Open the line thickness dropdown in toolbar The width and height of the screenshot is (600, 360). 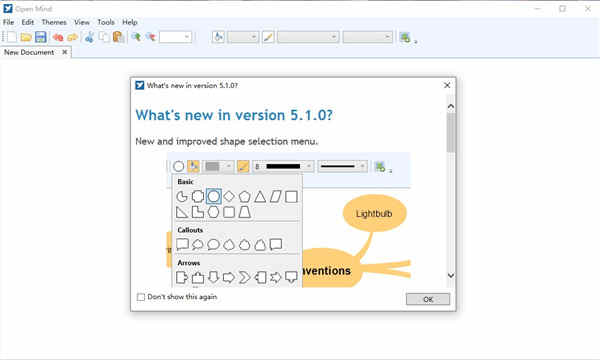(x=308, y=37)
